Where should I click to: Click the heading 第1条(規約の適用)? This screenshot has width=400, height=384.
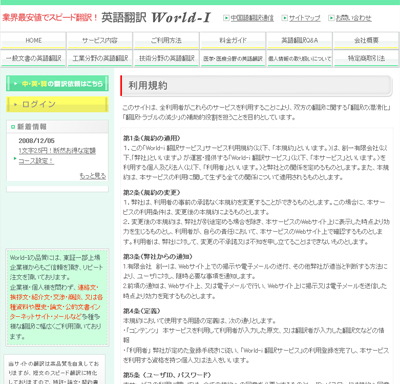(x=152, y=138)
